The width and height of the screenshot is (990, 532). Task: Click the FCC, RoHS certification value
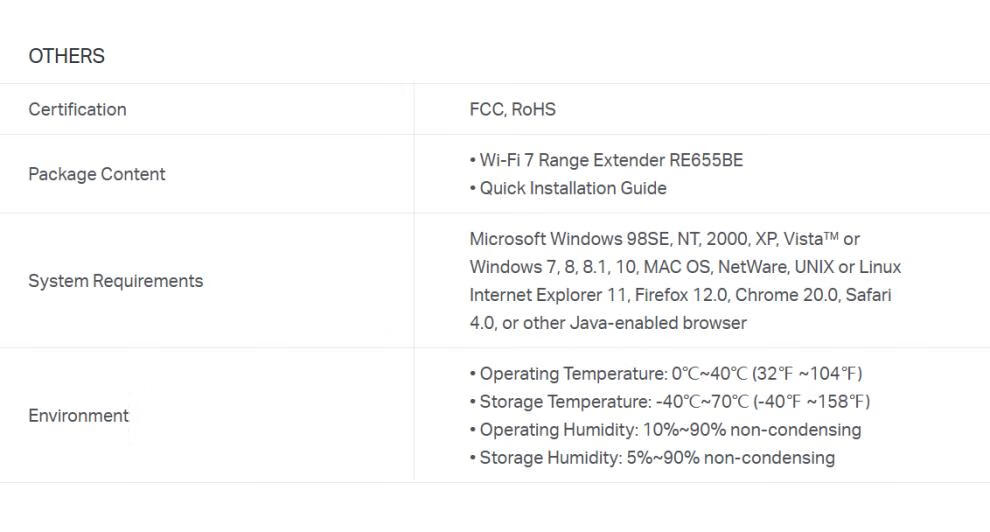[x=513, y=109]
